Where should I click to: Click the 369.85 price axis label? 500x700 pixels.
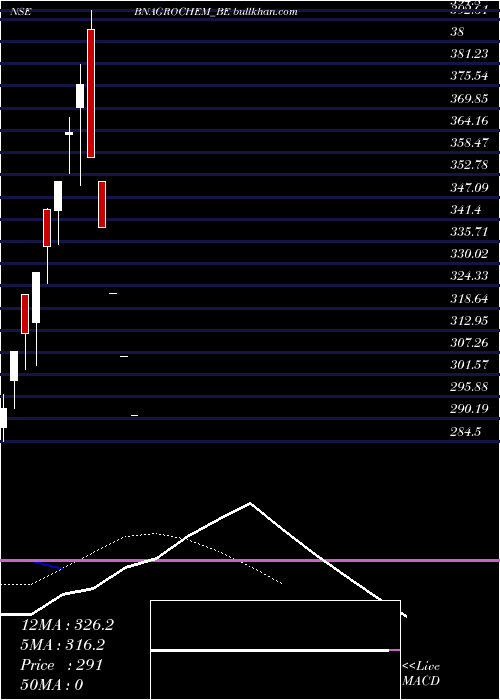tap(469, 99)
